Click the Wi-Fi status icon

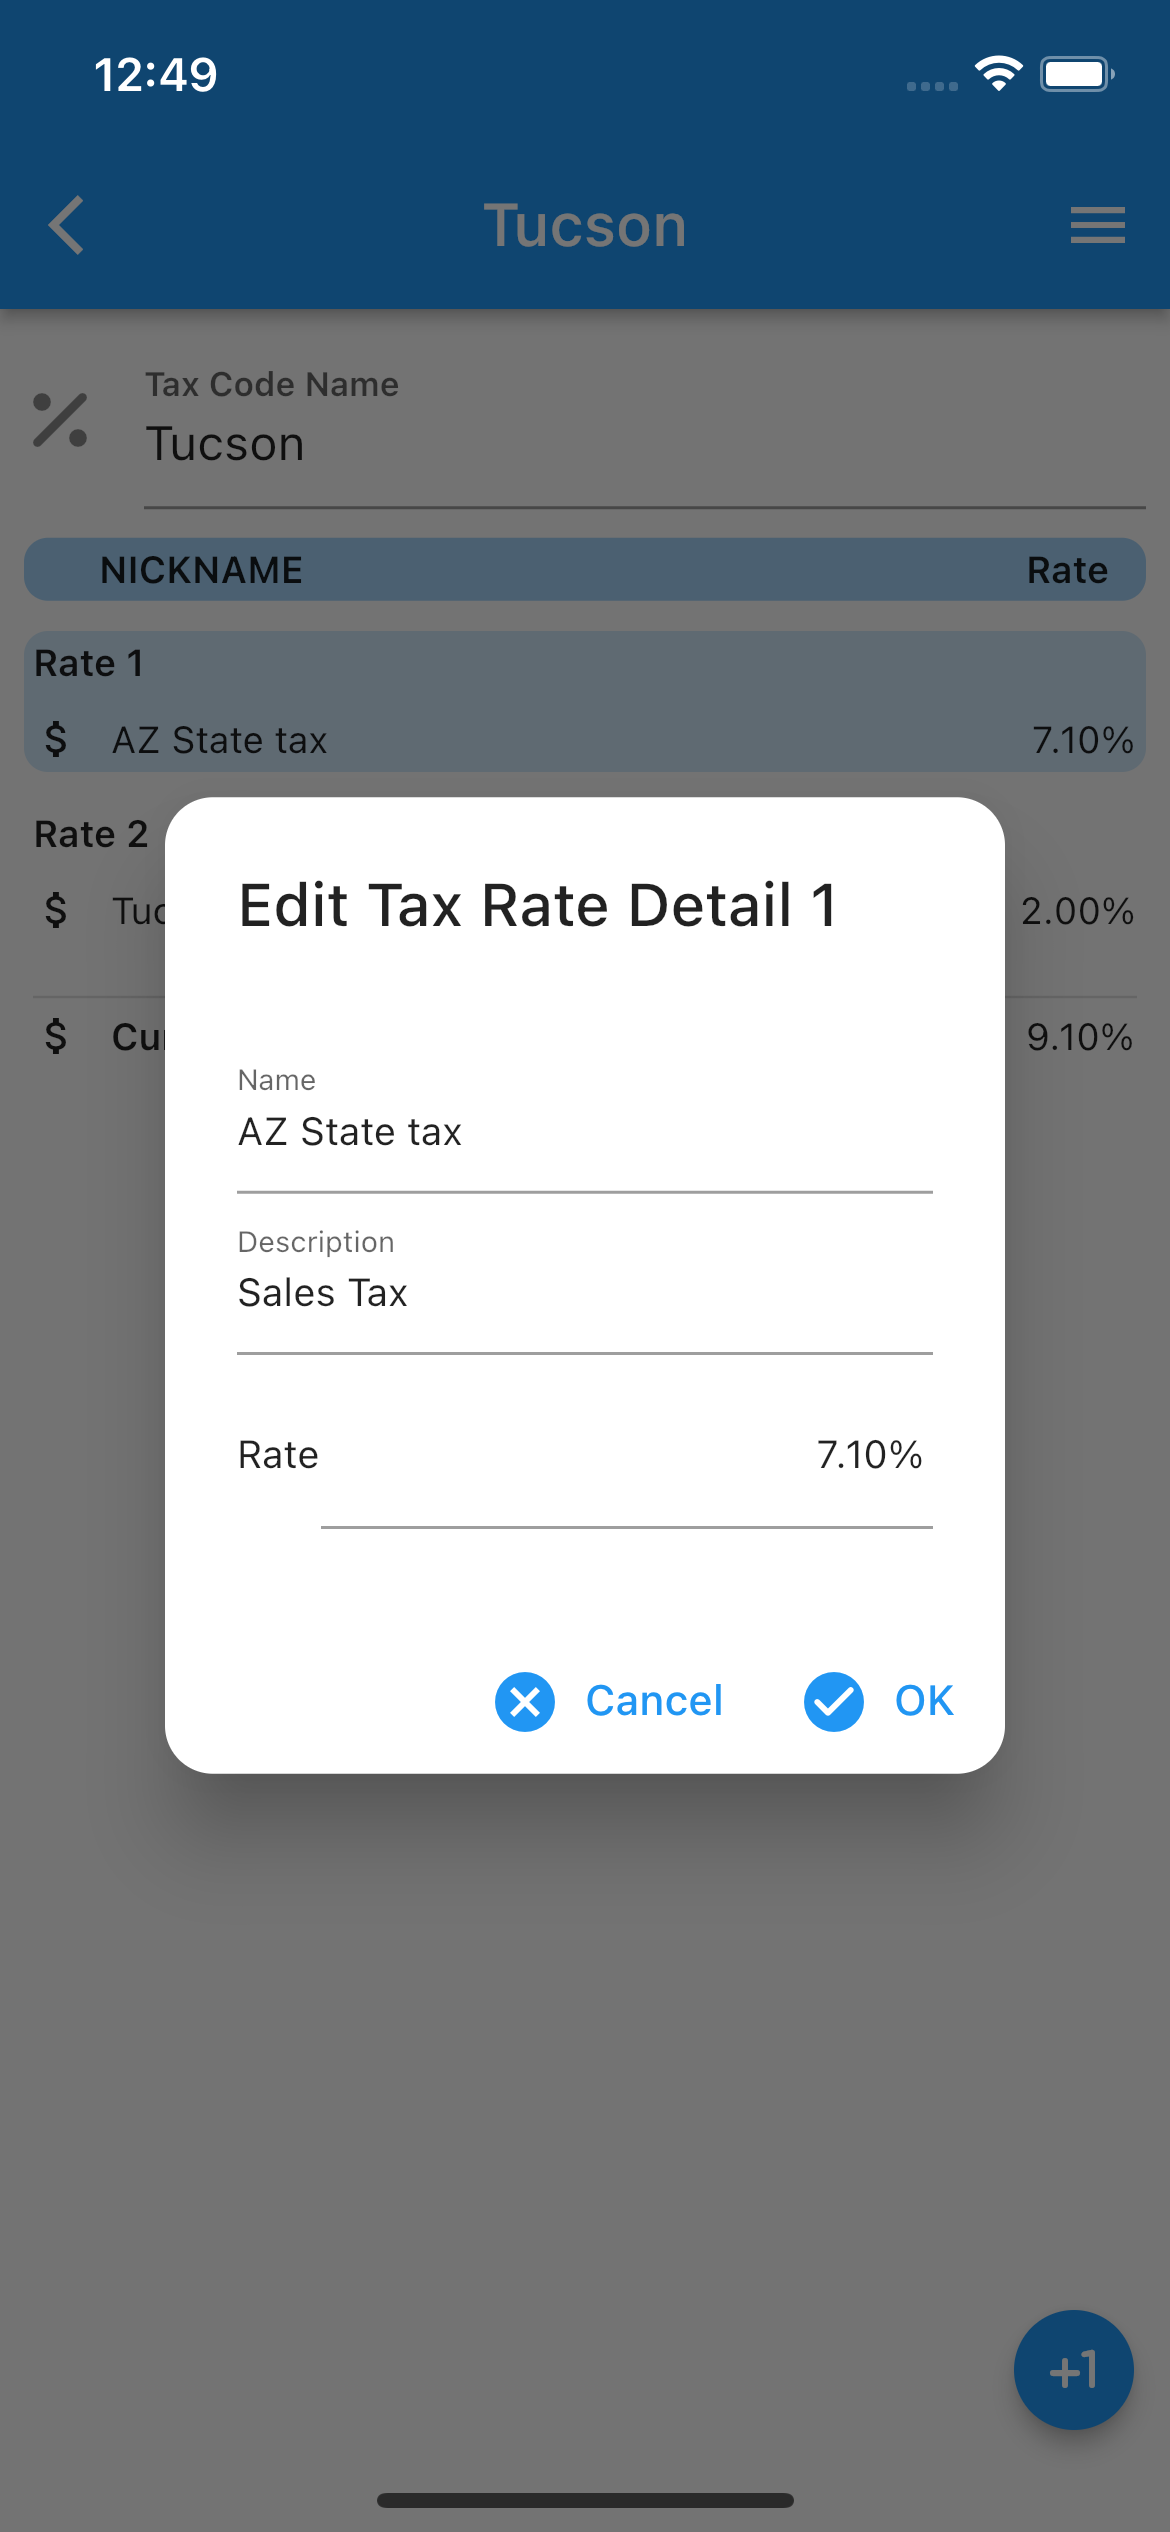tap(998, 74)
